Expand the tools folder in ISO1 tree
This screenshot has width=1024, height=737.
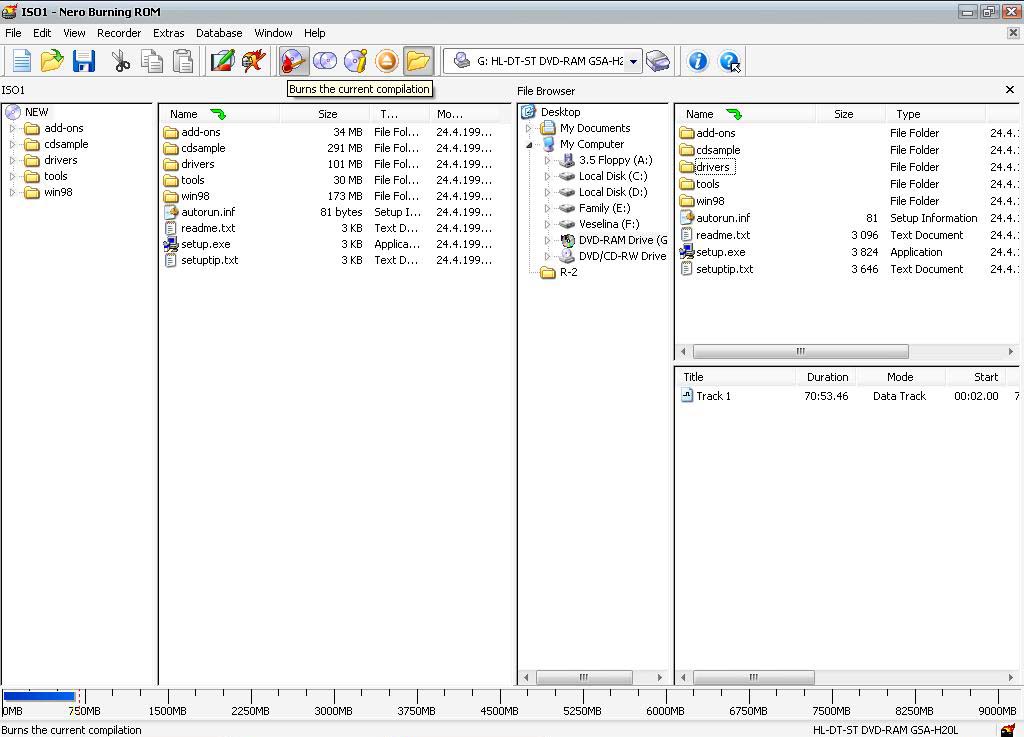point(12,176)
